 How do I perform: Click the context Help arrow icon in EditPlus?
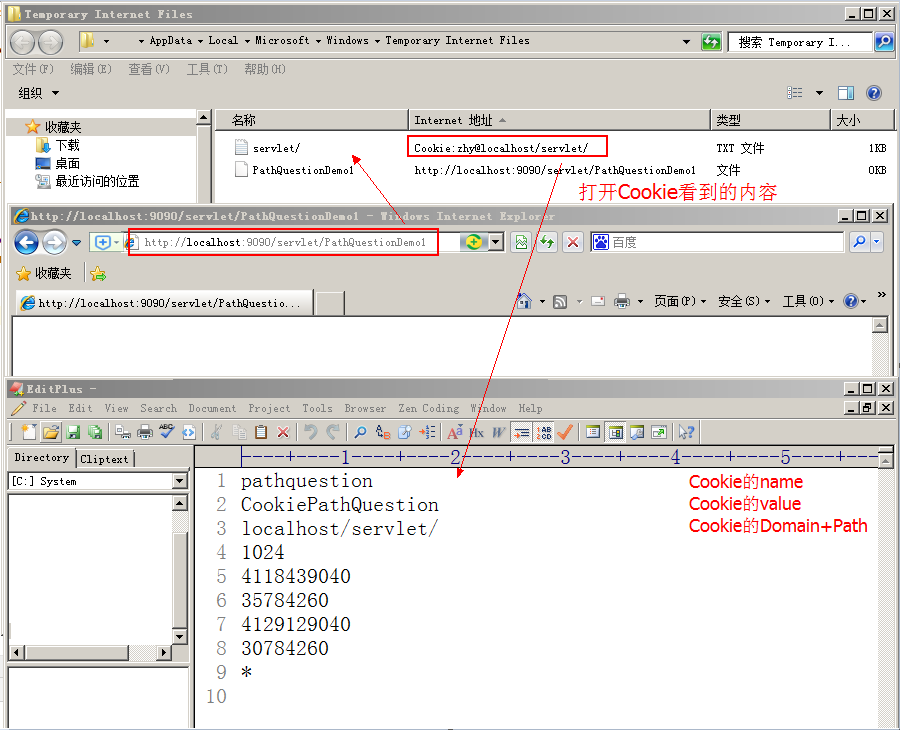pos(686,432)
